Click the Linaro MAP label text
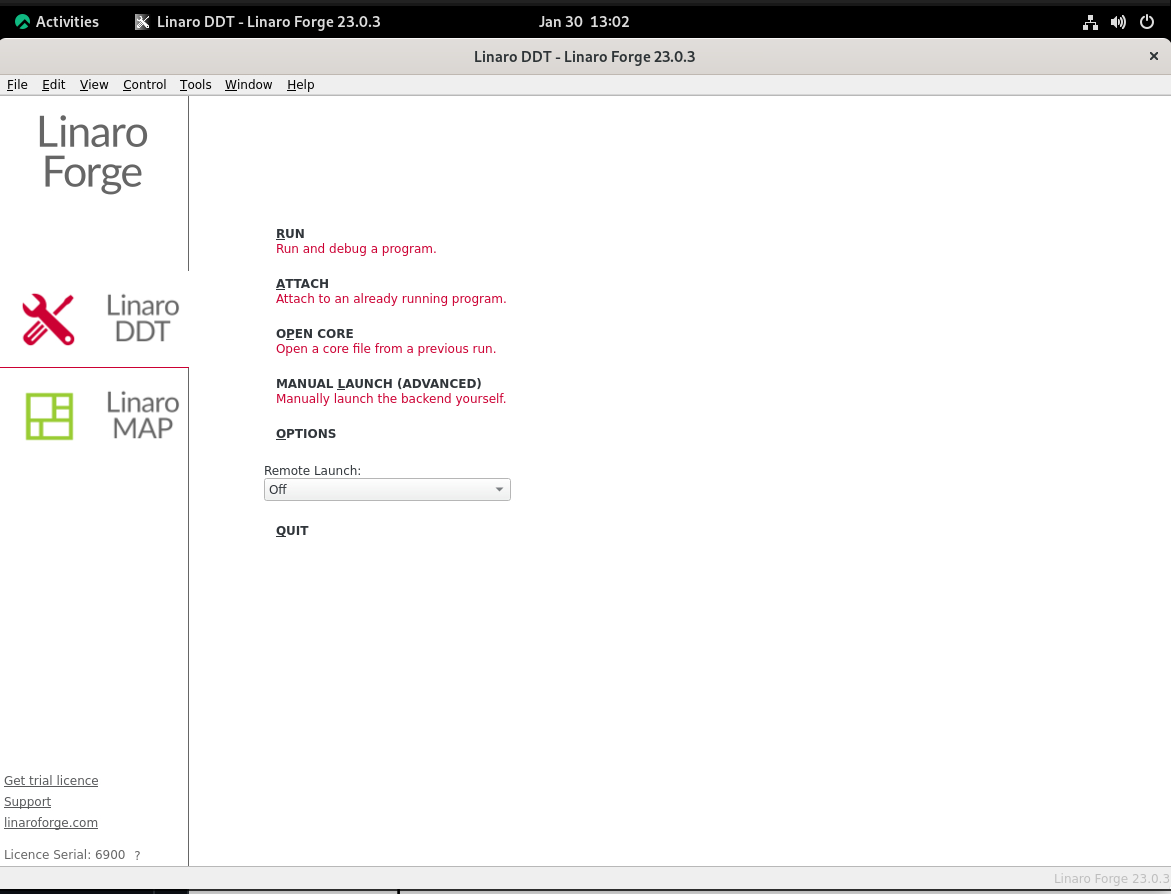The height and width of the screenshot is (894, 1171). click(x=143, y=415)
